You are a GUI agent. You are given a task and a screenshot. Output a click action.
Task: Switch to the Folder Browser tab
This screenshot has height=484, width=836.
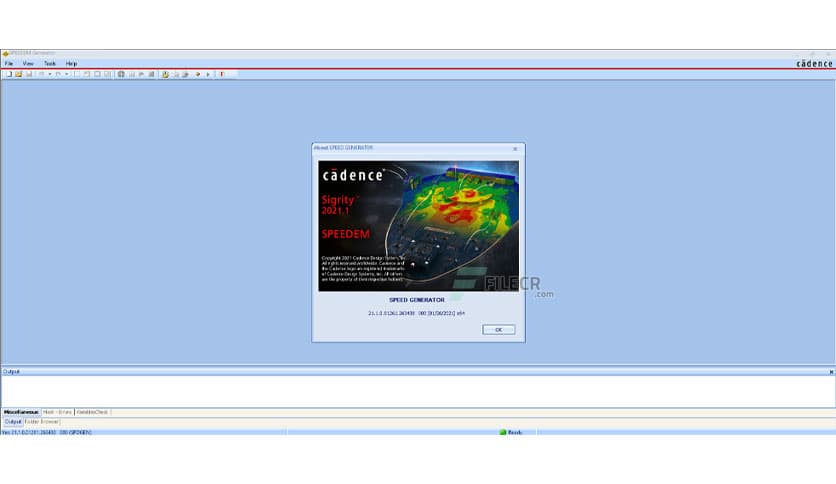click(x=42, y=422)
